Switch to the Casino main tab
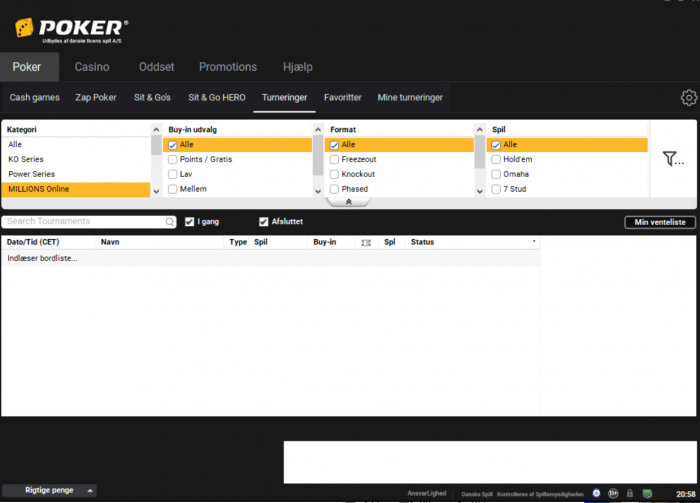Screen dimensions: 700x503 pyautogui.click(x=92, y=67)
